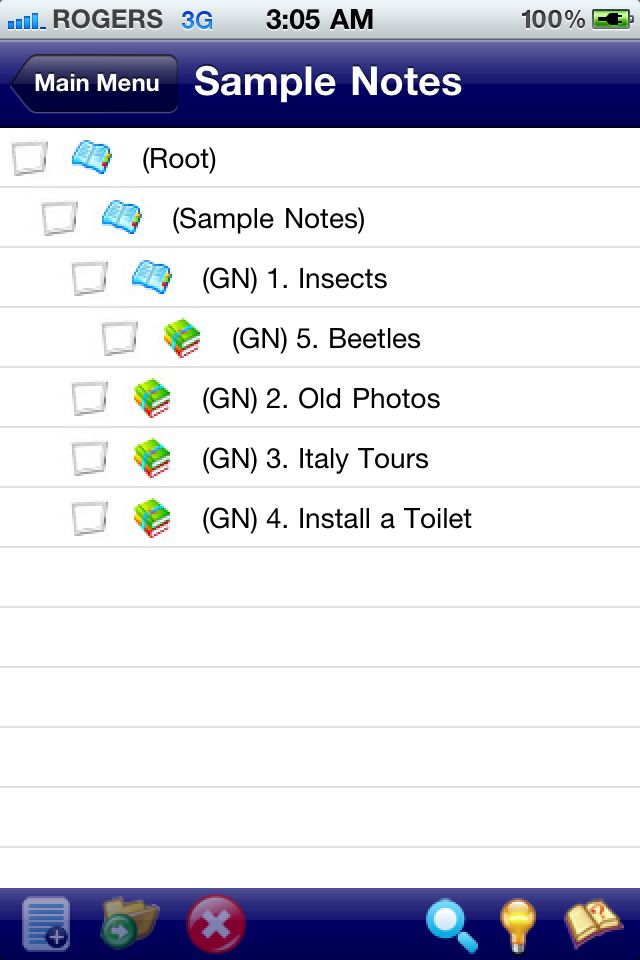
Task: Collapse the (GN) 1. Insects open book folder
Action: [151, 277]
